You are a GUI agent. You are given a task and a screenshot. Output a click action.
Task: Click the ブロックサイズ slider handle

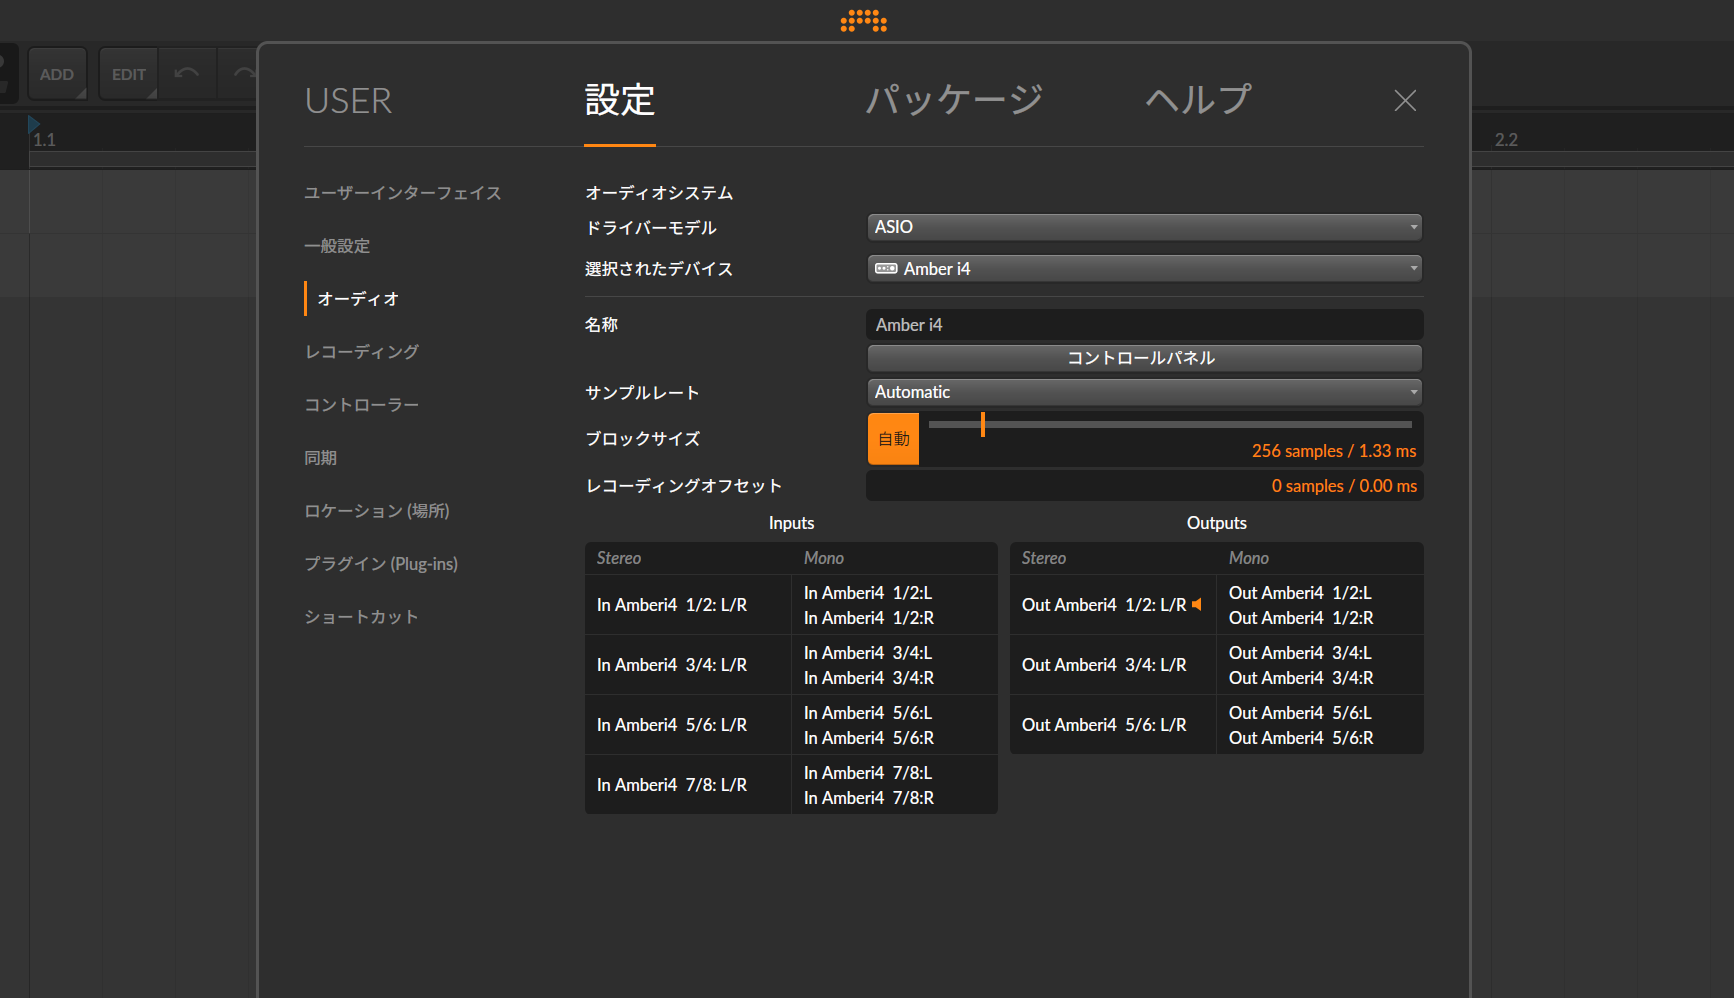coord(983,425)
